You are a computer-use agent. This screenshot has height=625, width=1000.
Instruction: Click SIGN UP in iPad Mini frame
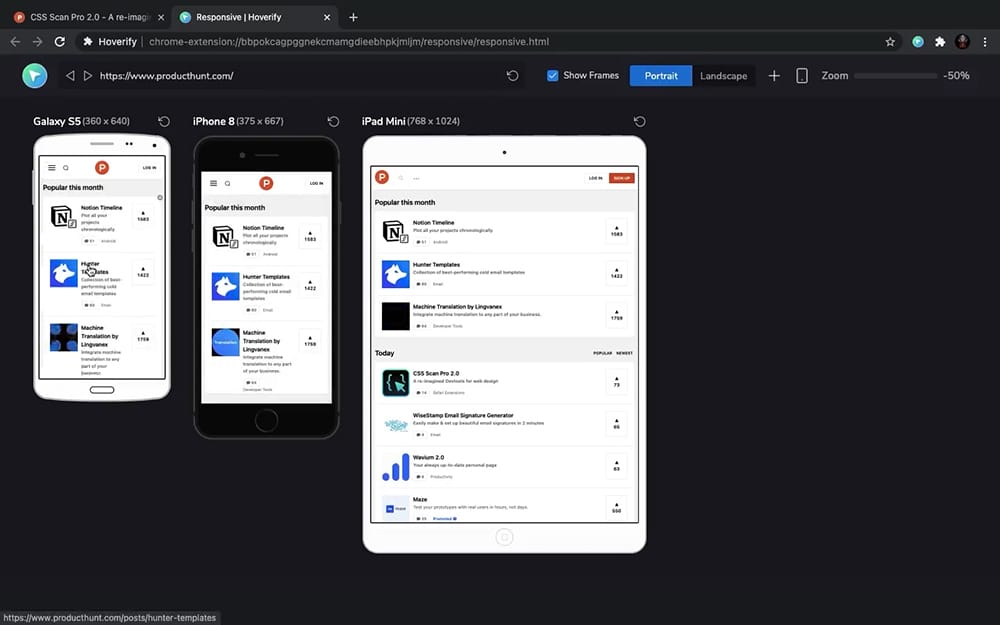[x=622, y=179]
